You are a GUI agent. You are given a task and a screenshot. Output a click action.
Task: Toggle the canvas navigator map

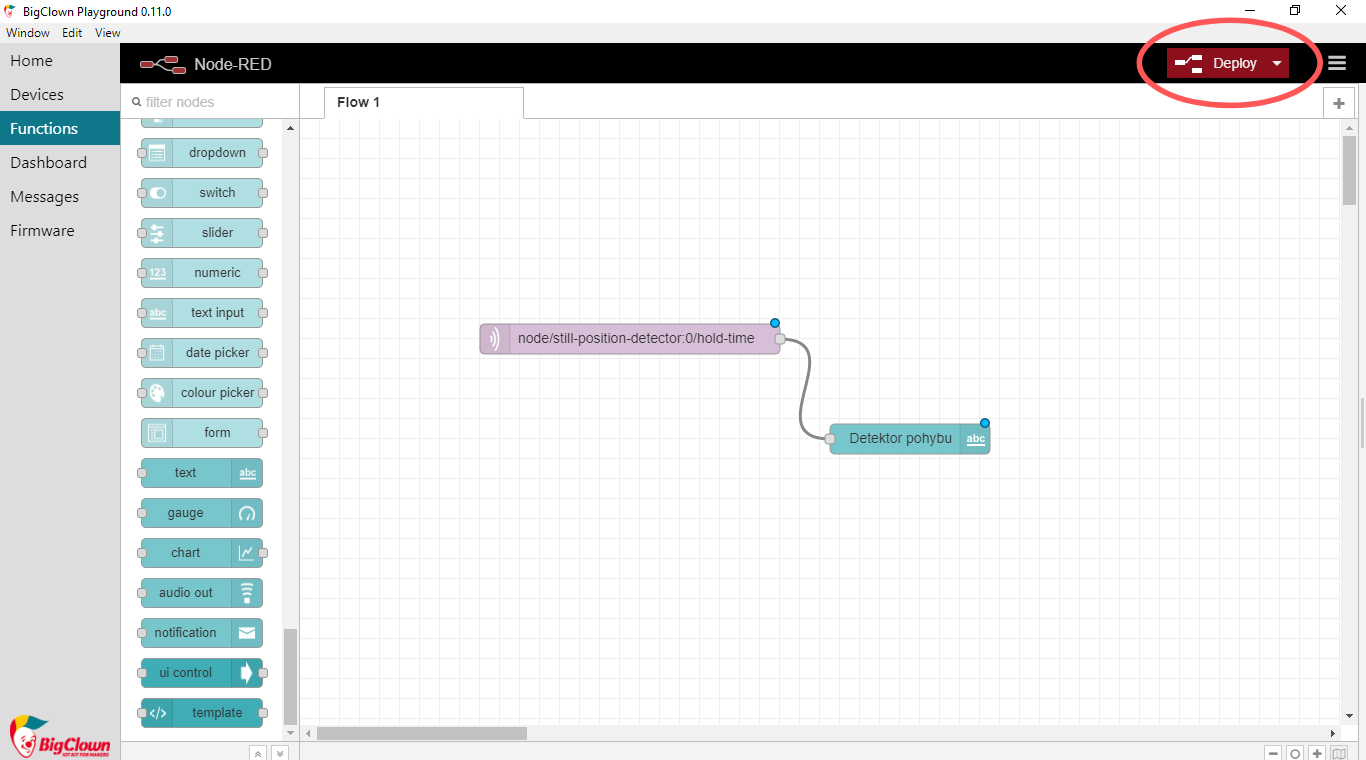pyautogui.click(x=1339, y=753)
